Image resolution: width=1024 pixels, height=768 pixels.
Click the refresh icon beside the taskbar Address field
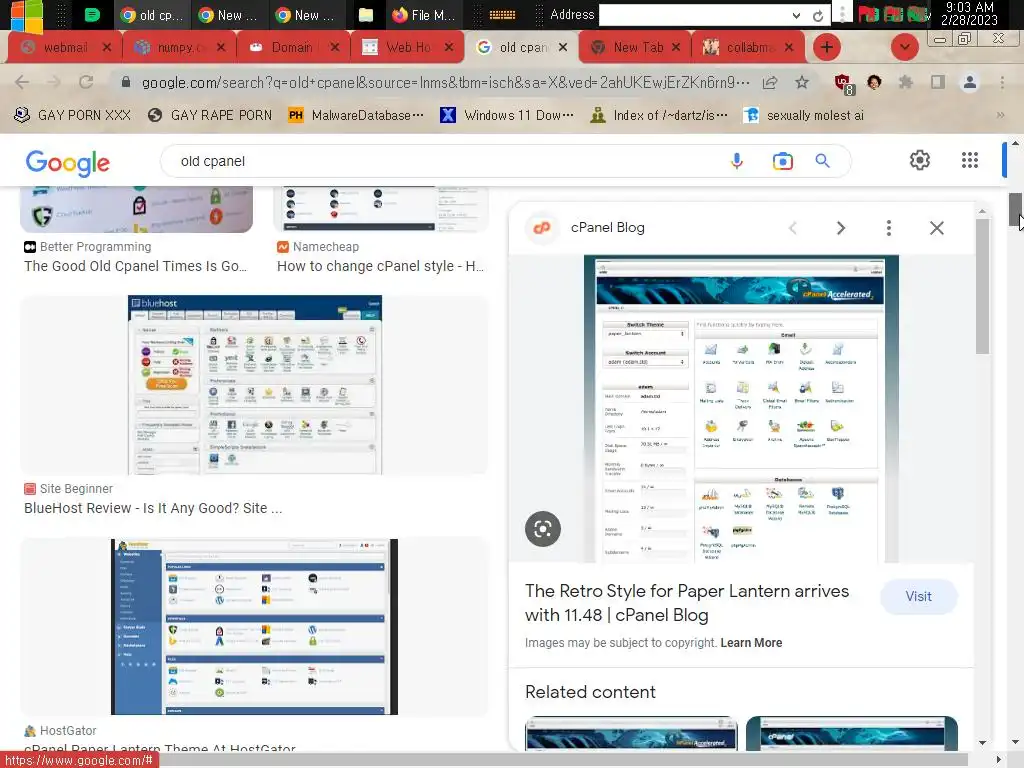818,16
